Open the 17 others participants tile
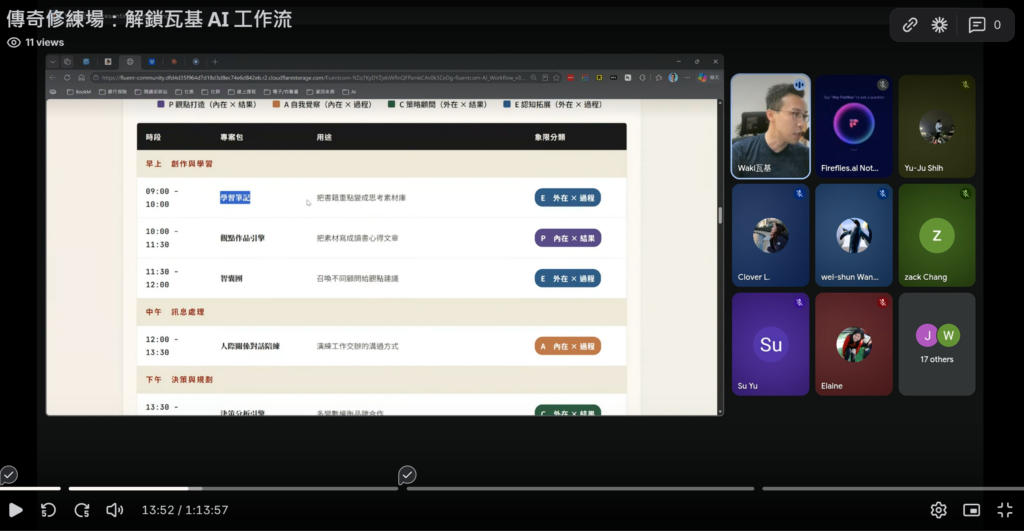The image size is (1024, 531). tap(936, 344)
